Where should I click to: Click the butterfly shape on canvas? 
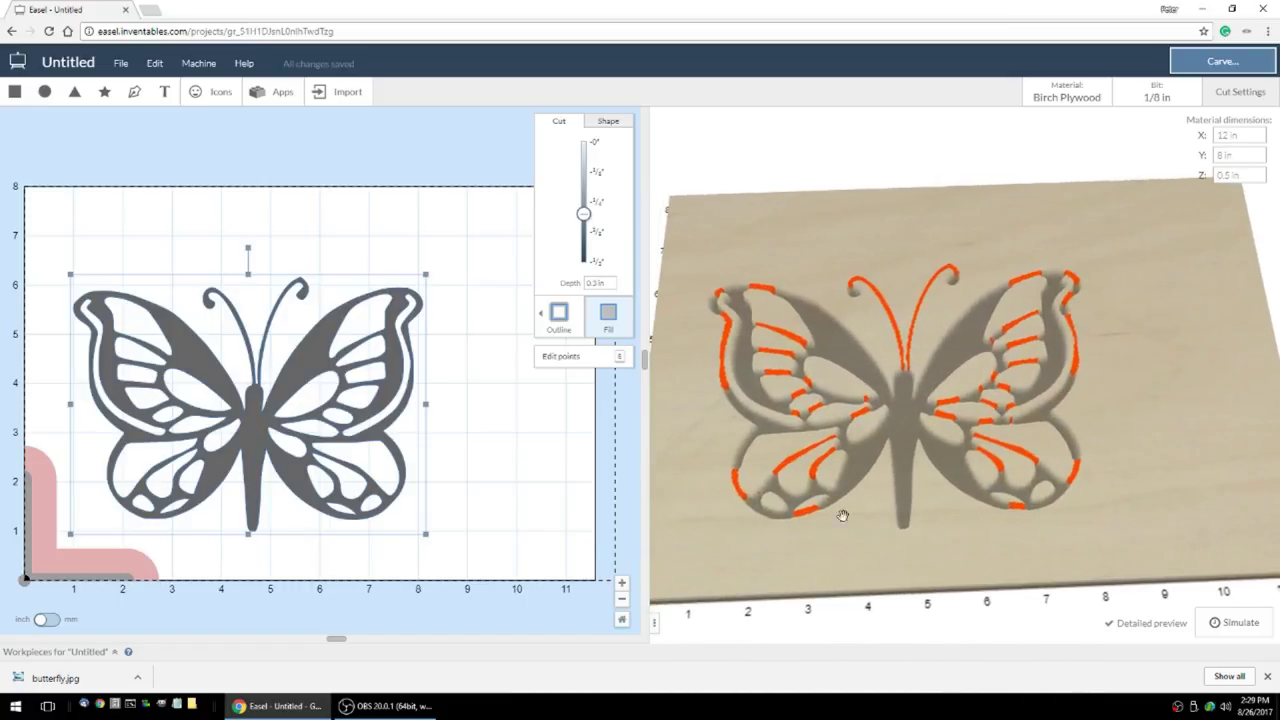(248, 403)
